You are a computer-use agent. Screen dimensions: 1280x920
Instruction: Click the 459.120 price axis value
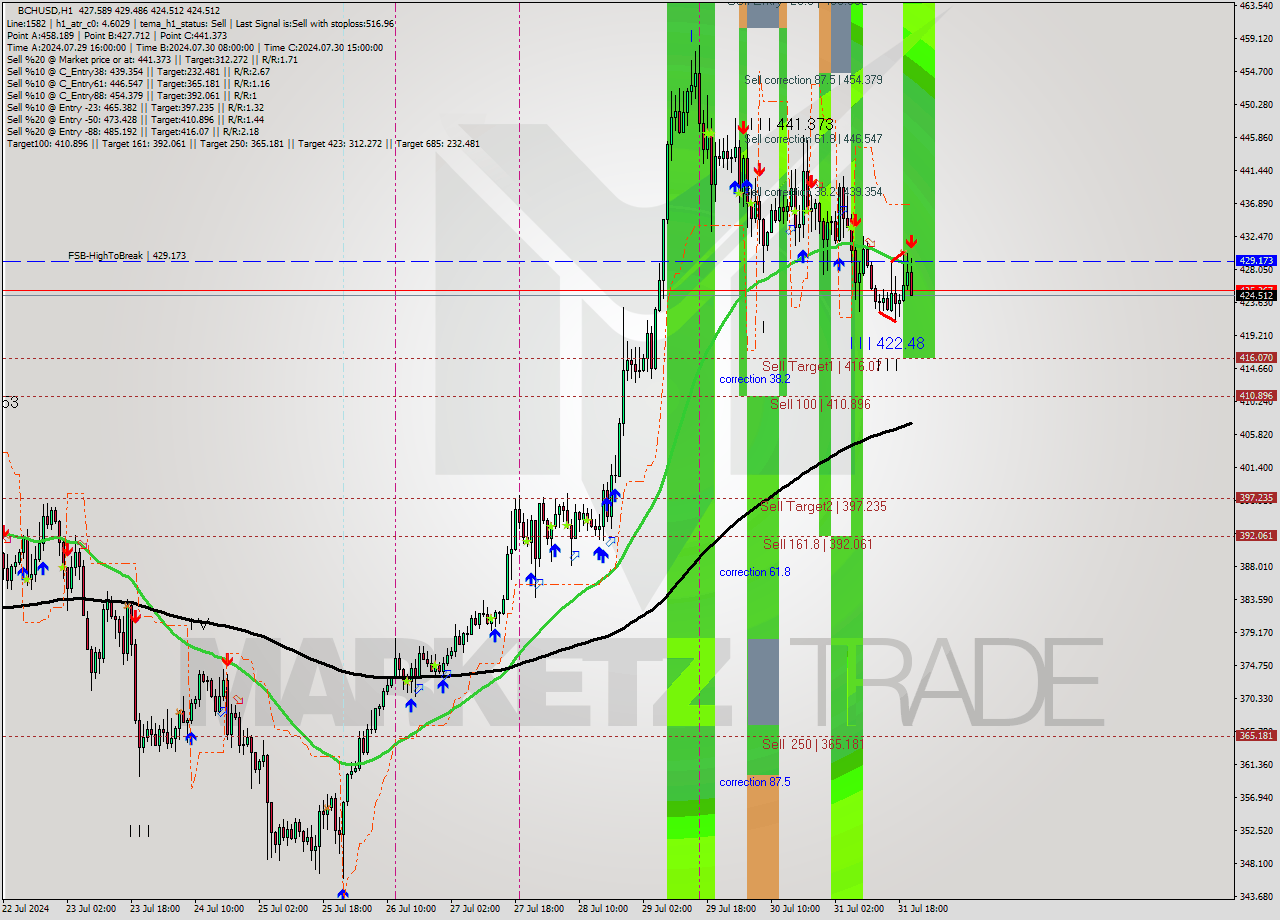point(1256,38)
